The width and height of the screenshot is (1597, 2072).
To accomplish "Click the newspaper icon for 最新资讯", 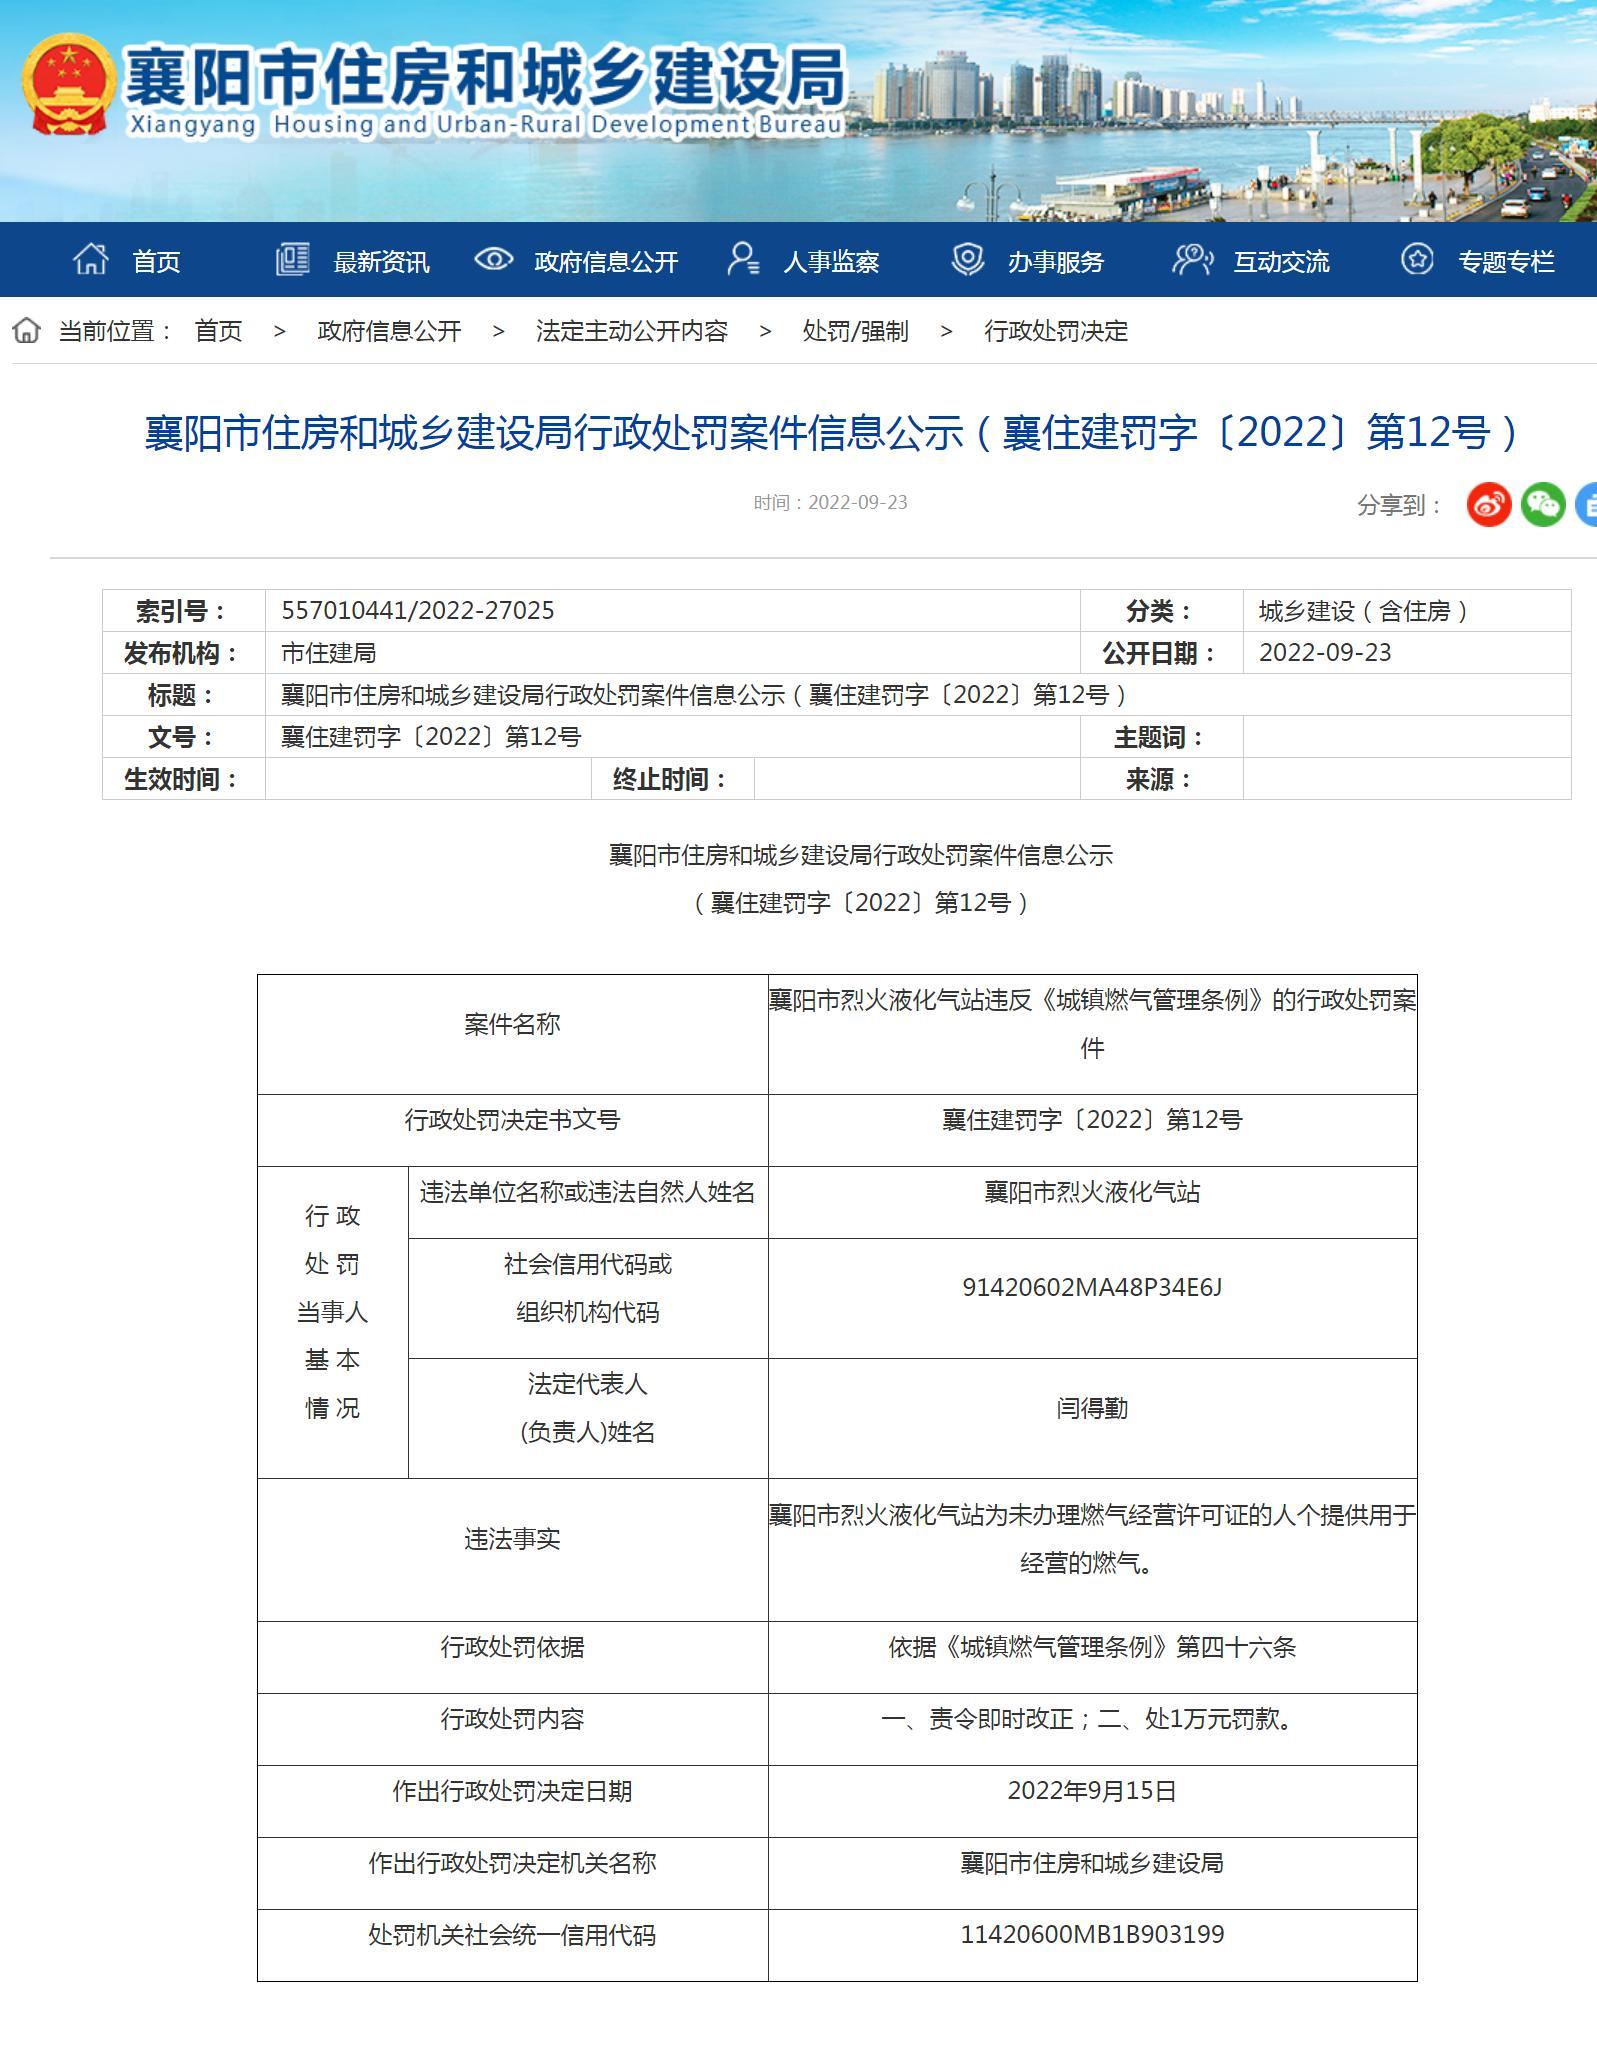I will [x=293, y=259].
